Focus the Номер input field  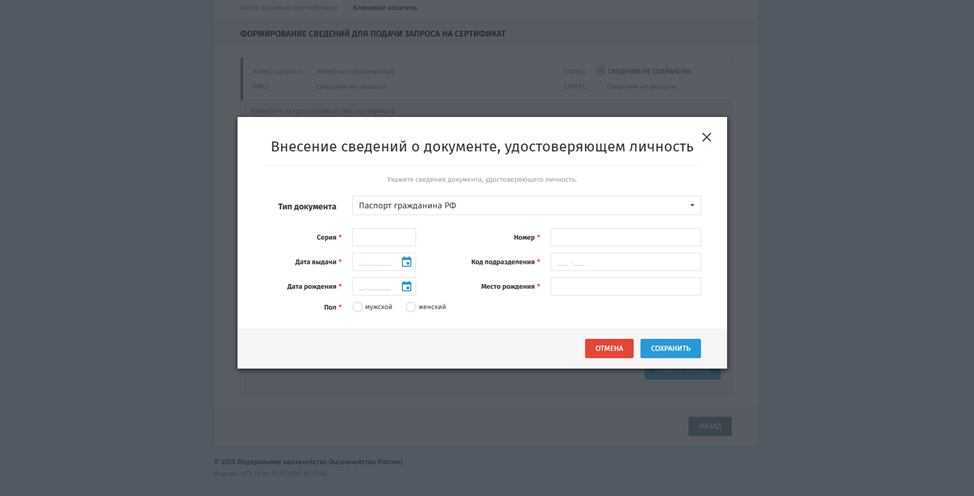625,238
